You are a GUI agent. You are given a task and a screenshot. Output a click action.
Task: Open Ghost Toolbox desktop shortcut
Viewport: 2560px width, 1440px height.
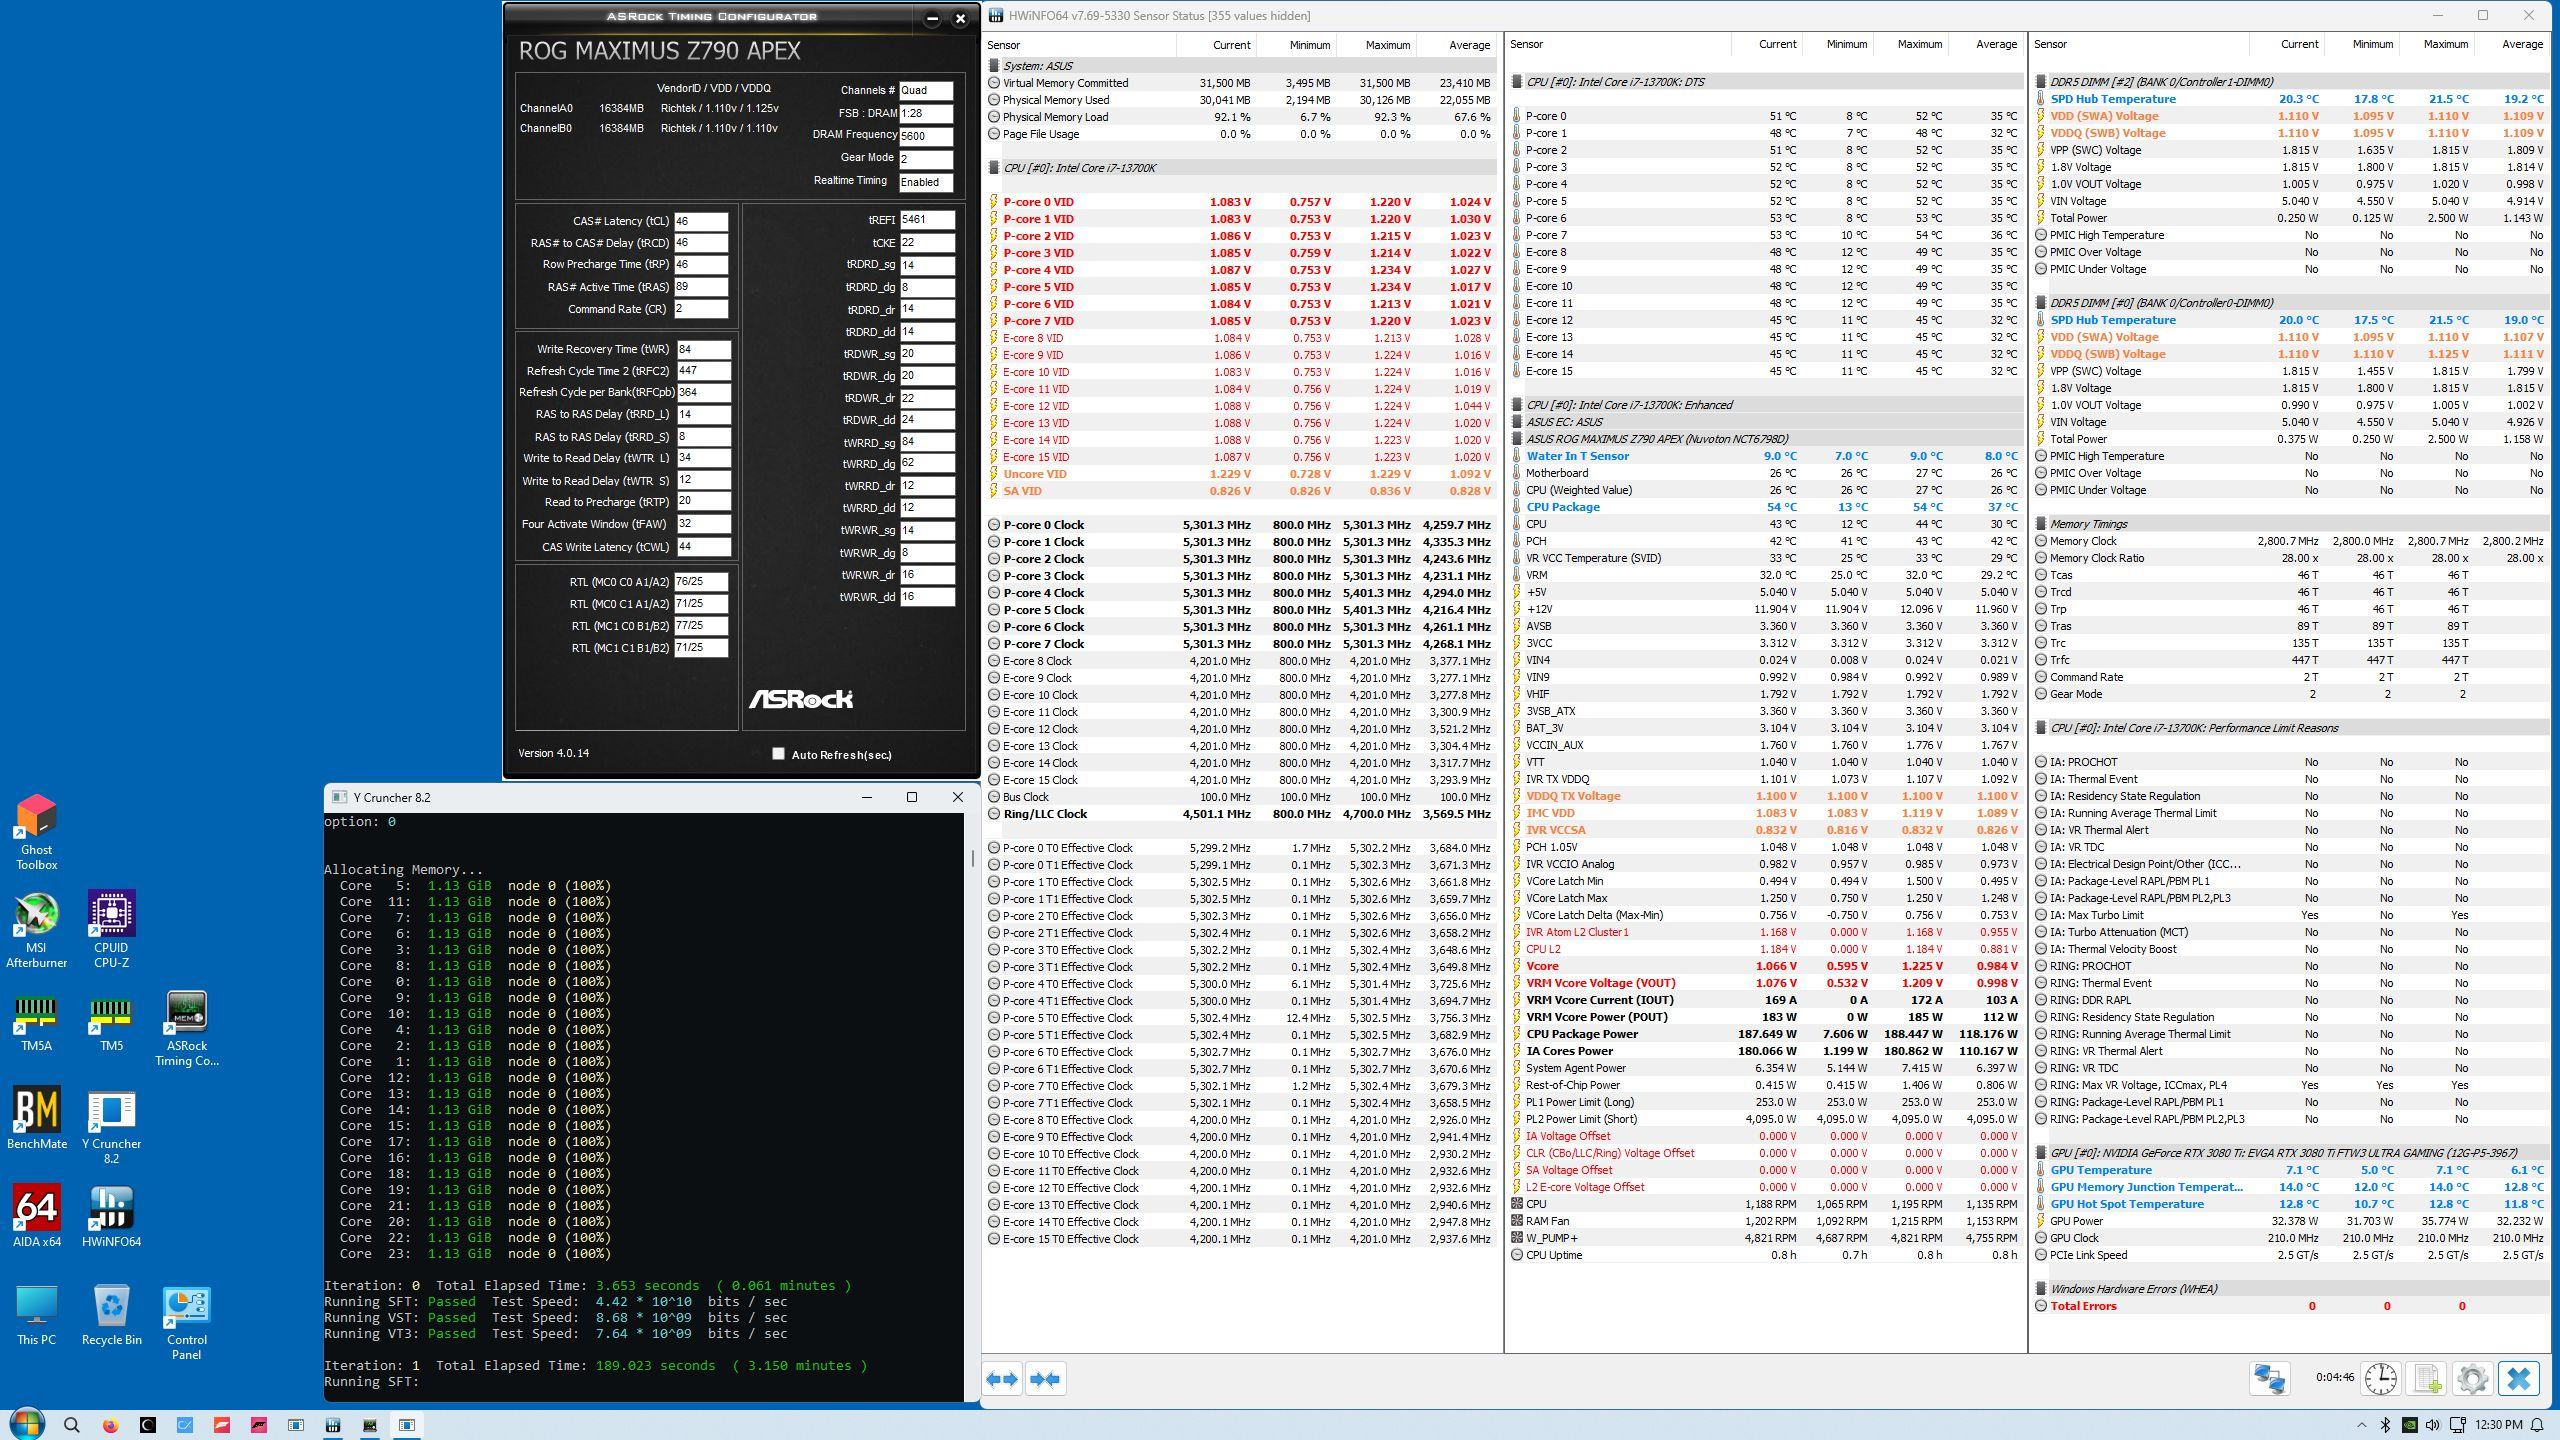click(x=36, y=831)
